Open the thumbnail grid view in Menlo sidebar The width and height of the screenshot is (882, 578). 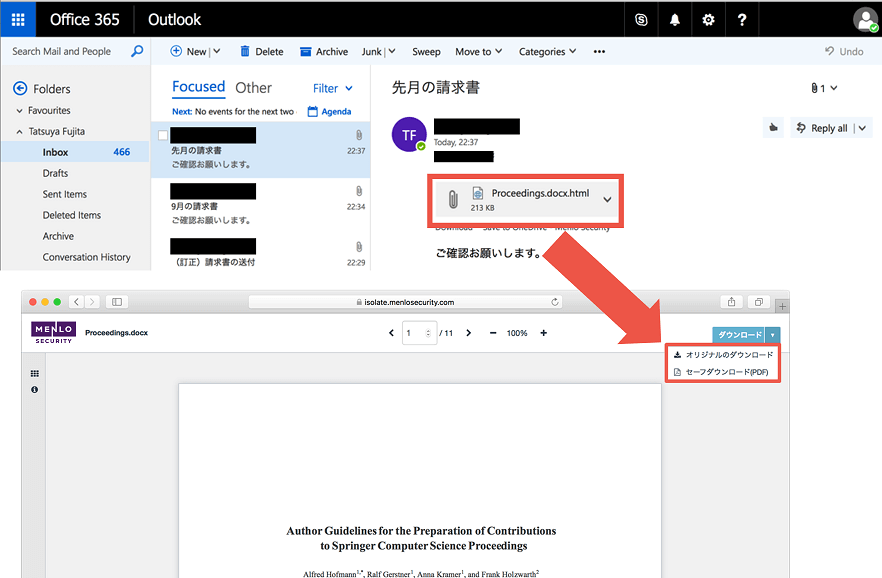[35, 373]
